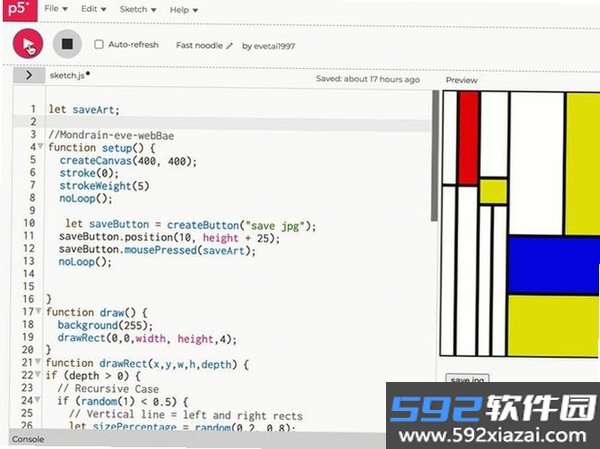Click the 'background(255);' line
This screenshot has height=449, width=600.
tap(105, 325)
